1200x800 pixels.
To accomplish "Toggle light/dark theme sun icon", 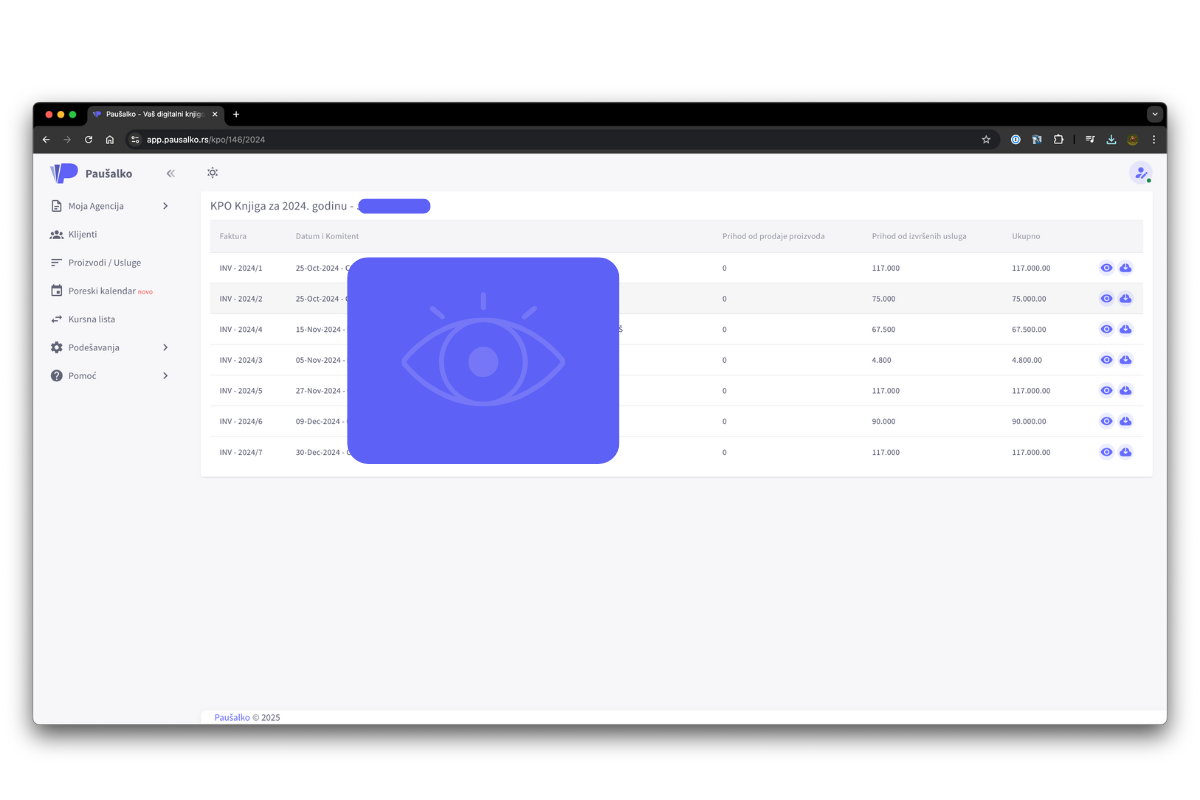I will 212,173.
